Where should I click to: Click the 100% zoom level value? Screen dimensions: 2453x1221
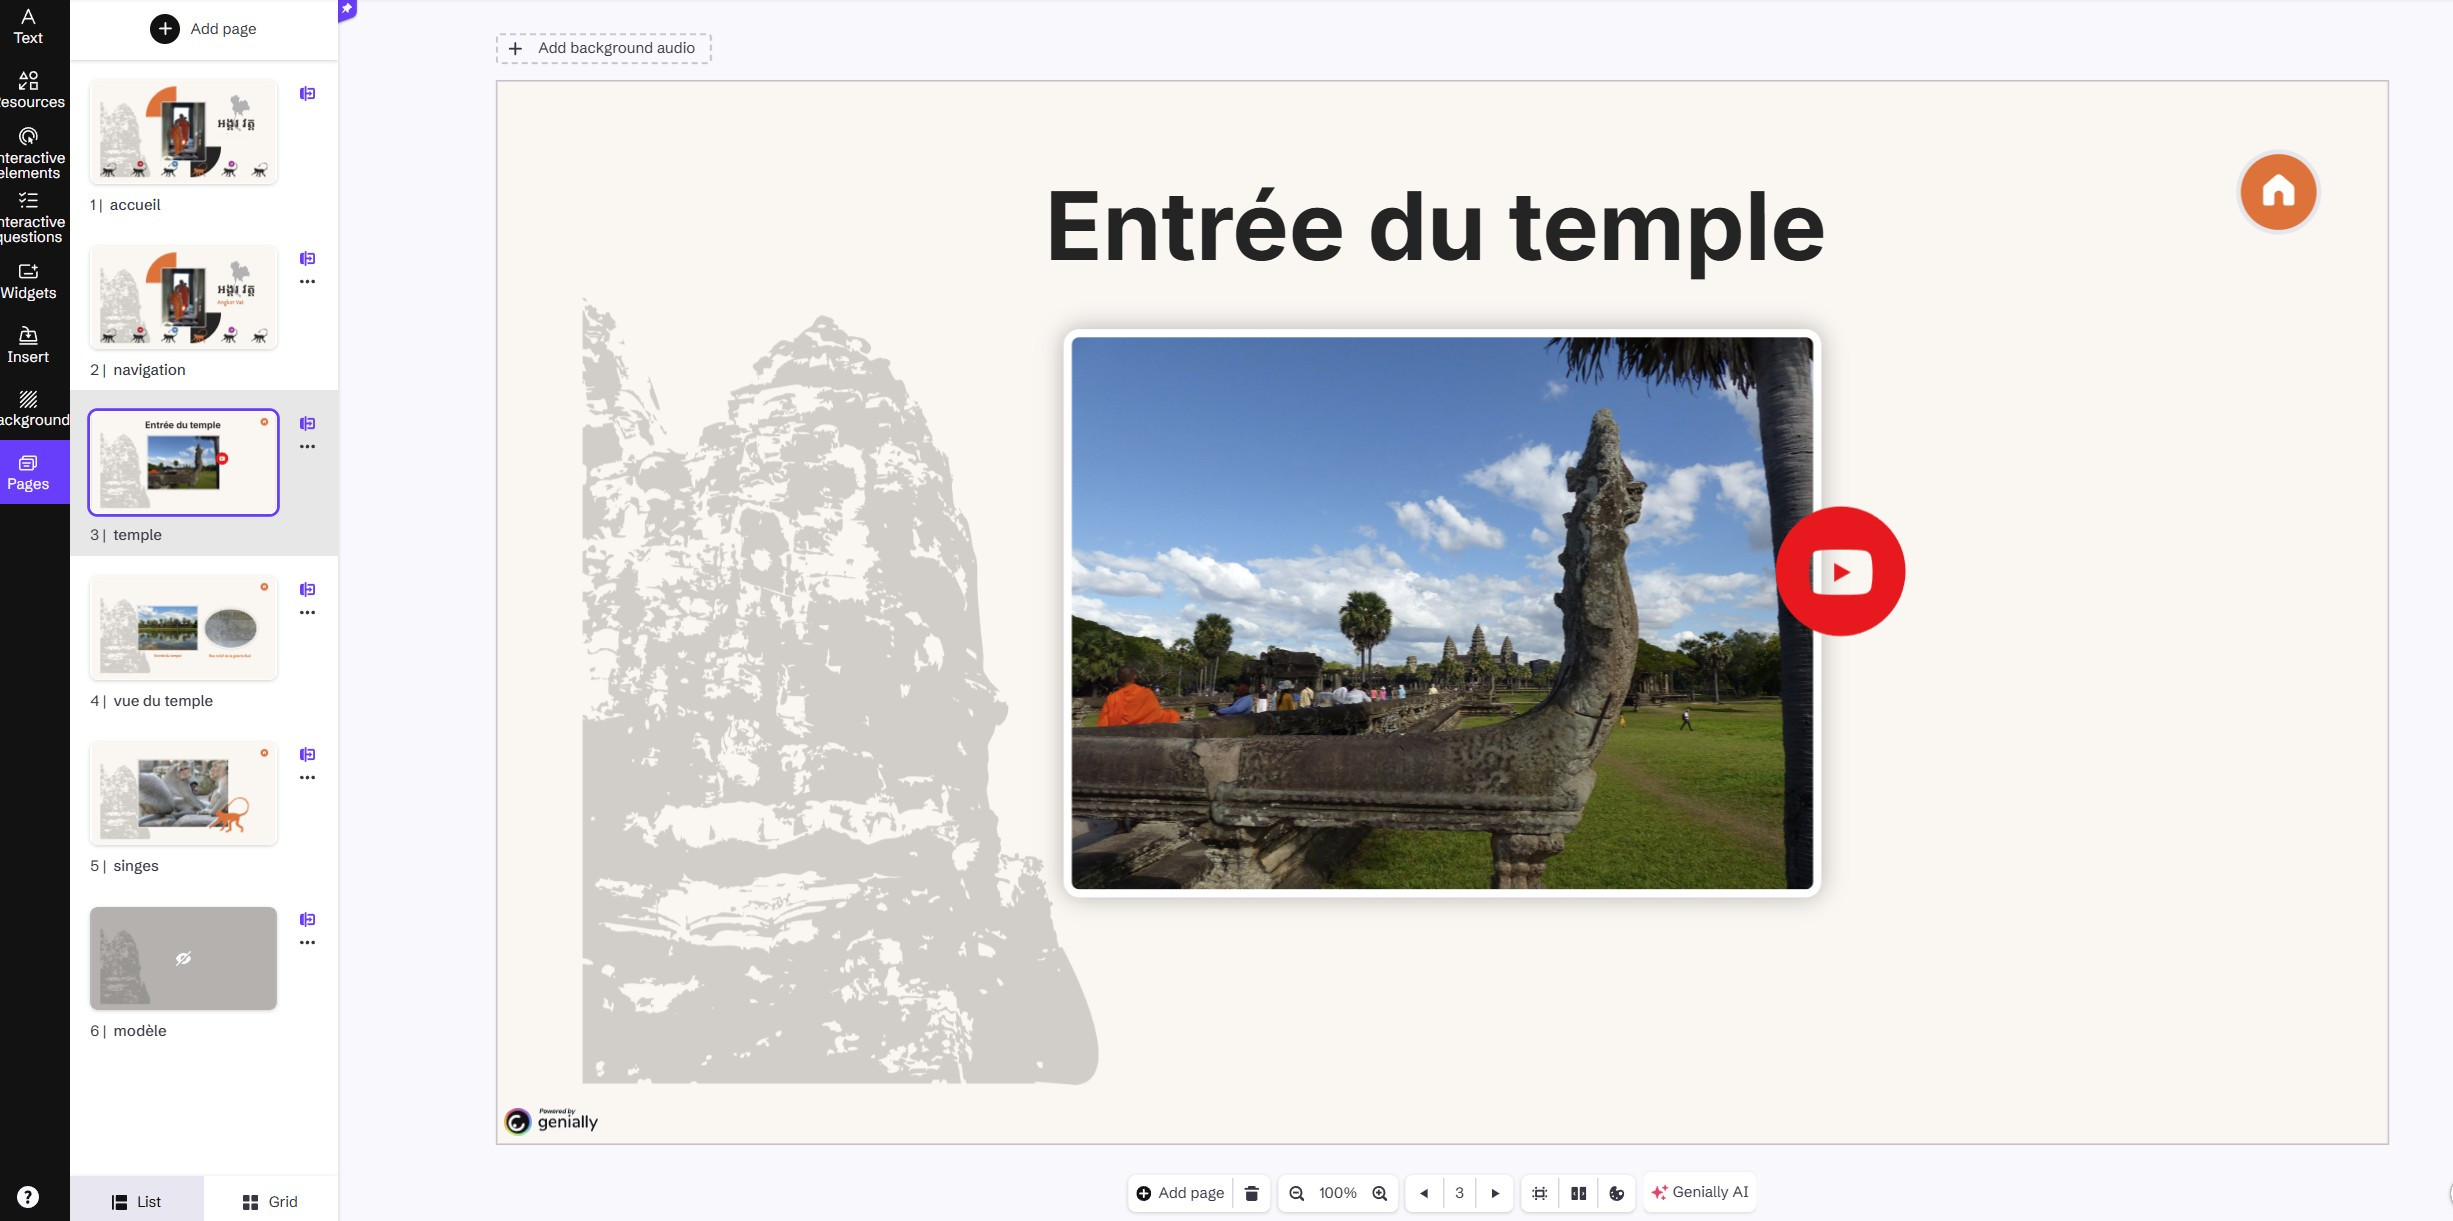coord(1338,1193)
